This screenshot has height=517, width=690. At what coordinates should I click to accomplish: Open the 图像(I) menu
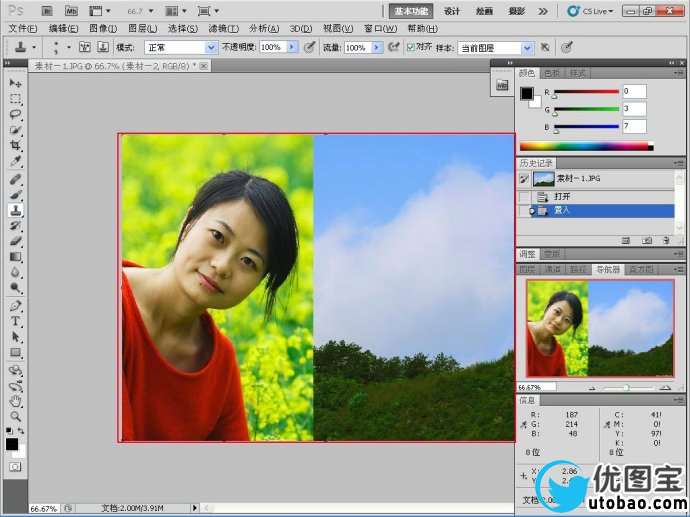coord(103,29)
